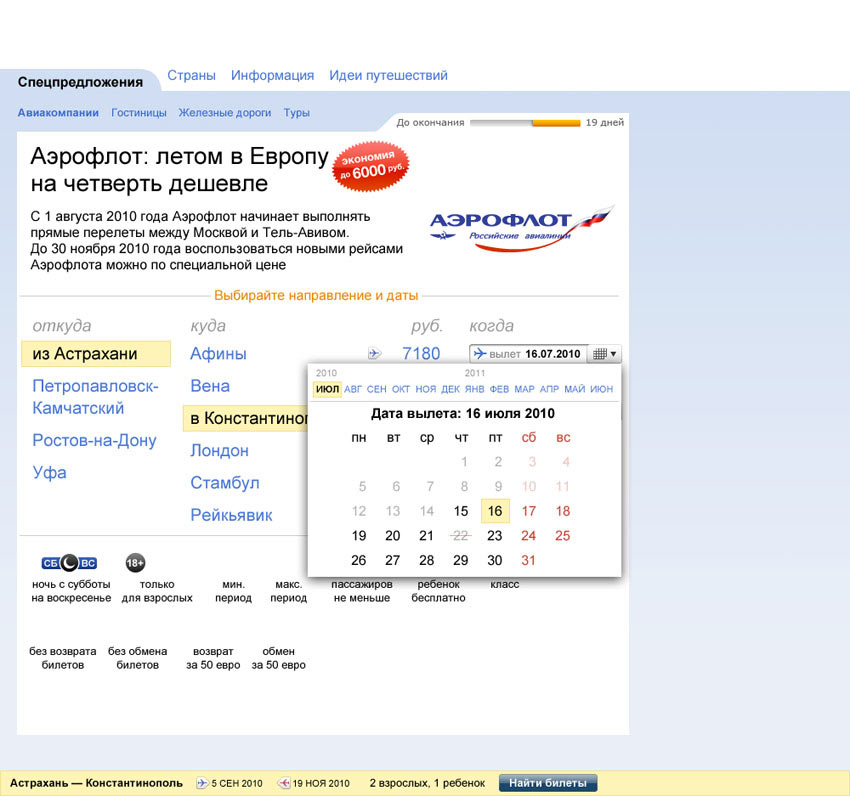Pick day 23 in the calendar
The height and width of the screenshot is (796, 850).
(495, 536)
